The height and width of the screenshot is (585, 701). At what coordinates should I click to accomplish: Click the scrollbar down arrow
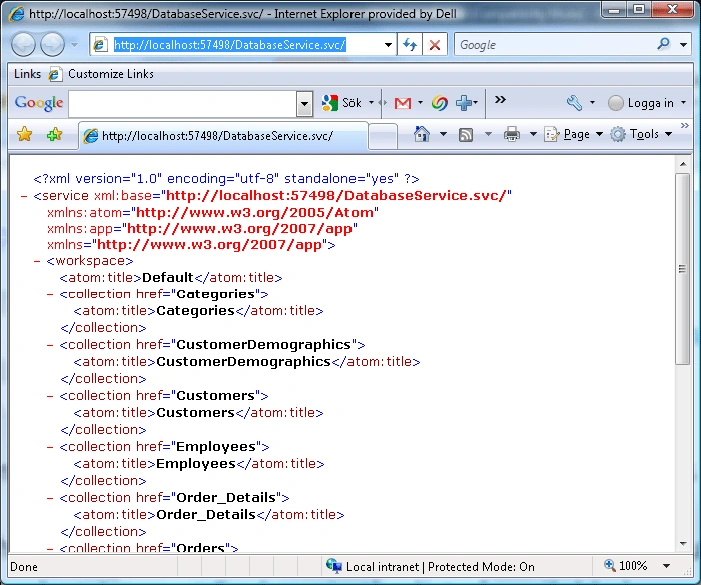pos(683,543)
